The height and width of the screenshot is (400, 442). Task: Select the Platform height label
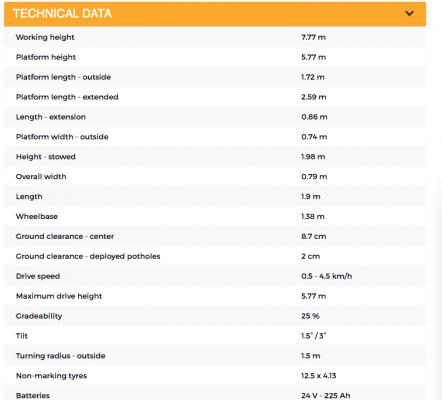pyautogui.click(x=46, y=57)
